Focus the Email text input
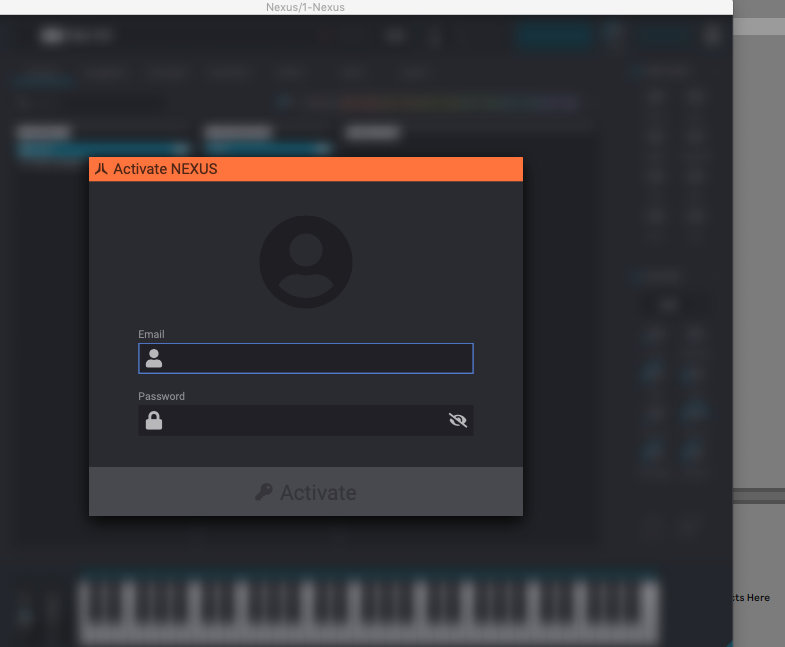785x647 pixels. click(306, 359)
